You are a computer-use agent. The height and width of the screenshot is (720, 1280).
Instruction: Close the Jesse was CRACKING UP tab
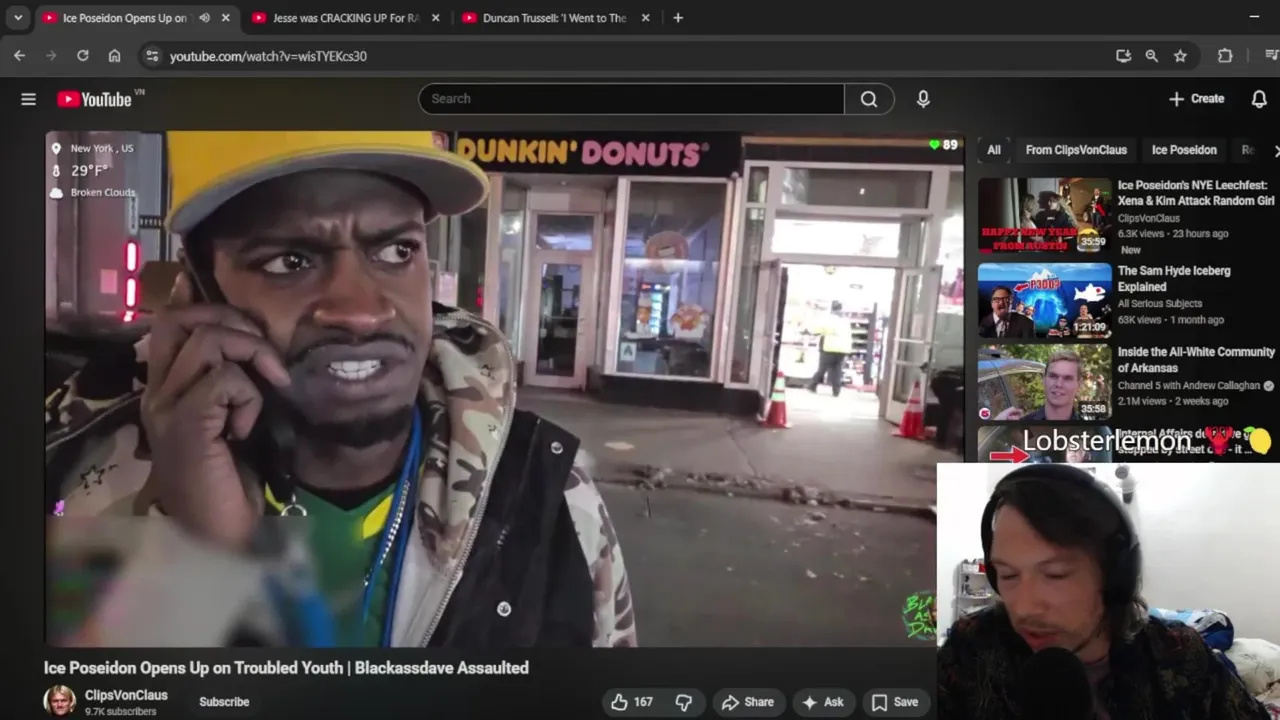(435, 18)
